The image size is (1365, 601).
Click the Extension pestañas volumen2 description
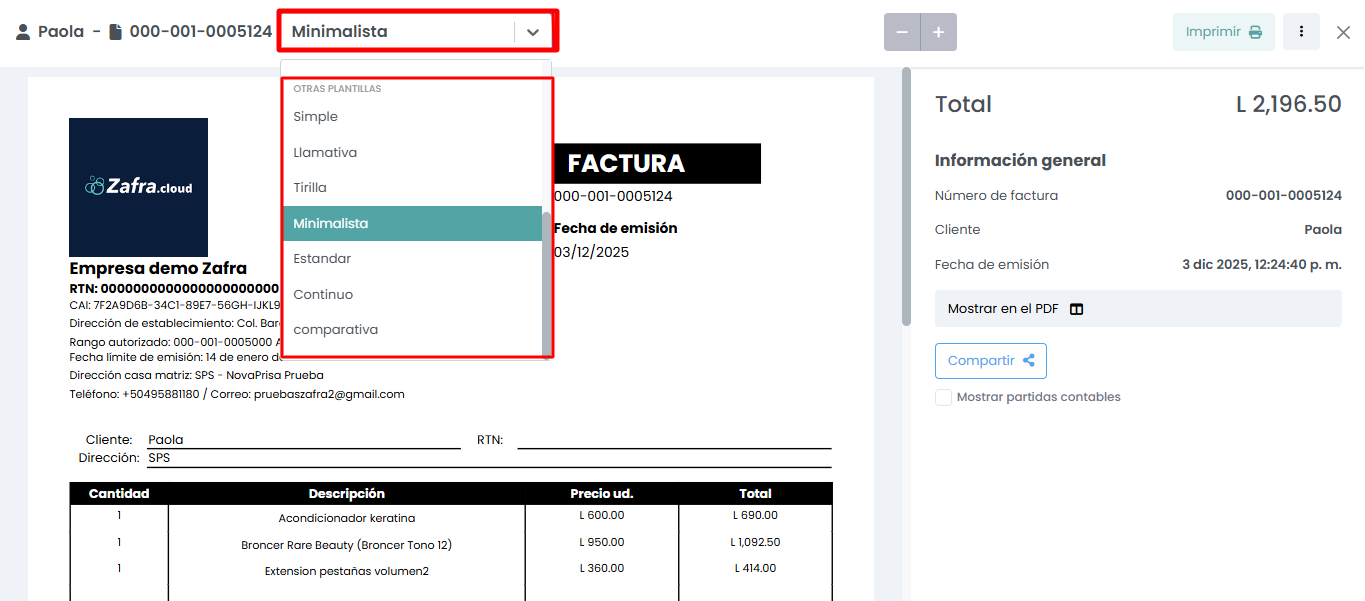click(347, 571)
